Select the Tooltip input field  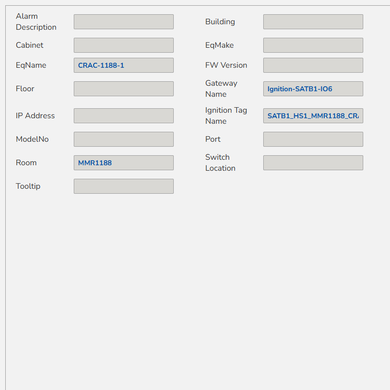[x=124, y=186]
